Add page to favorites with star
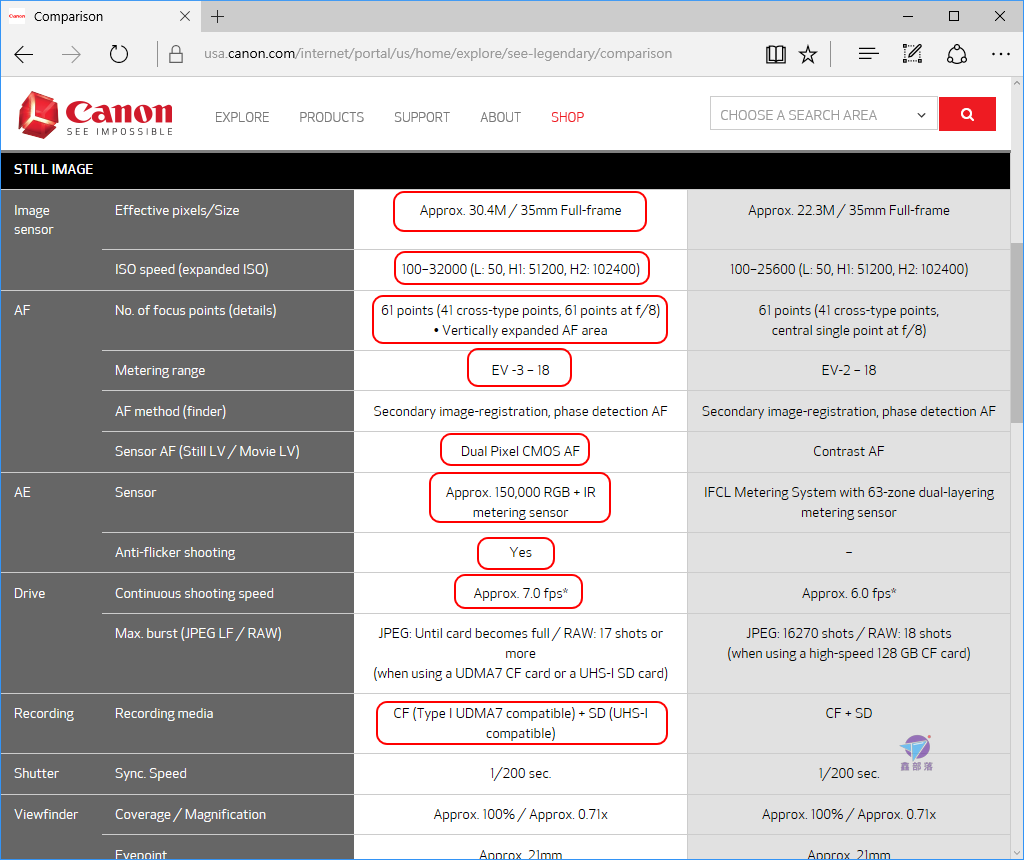The width and height of the screenshot is (1024, 860). coord(808,54)
